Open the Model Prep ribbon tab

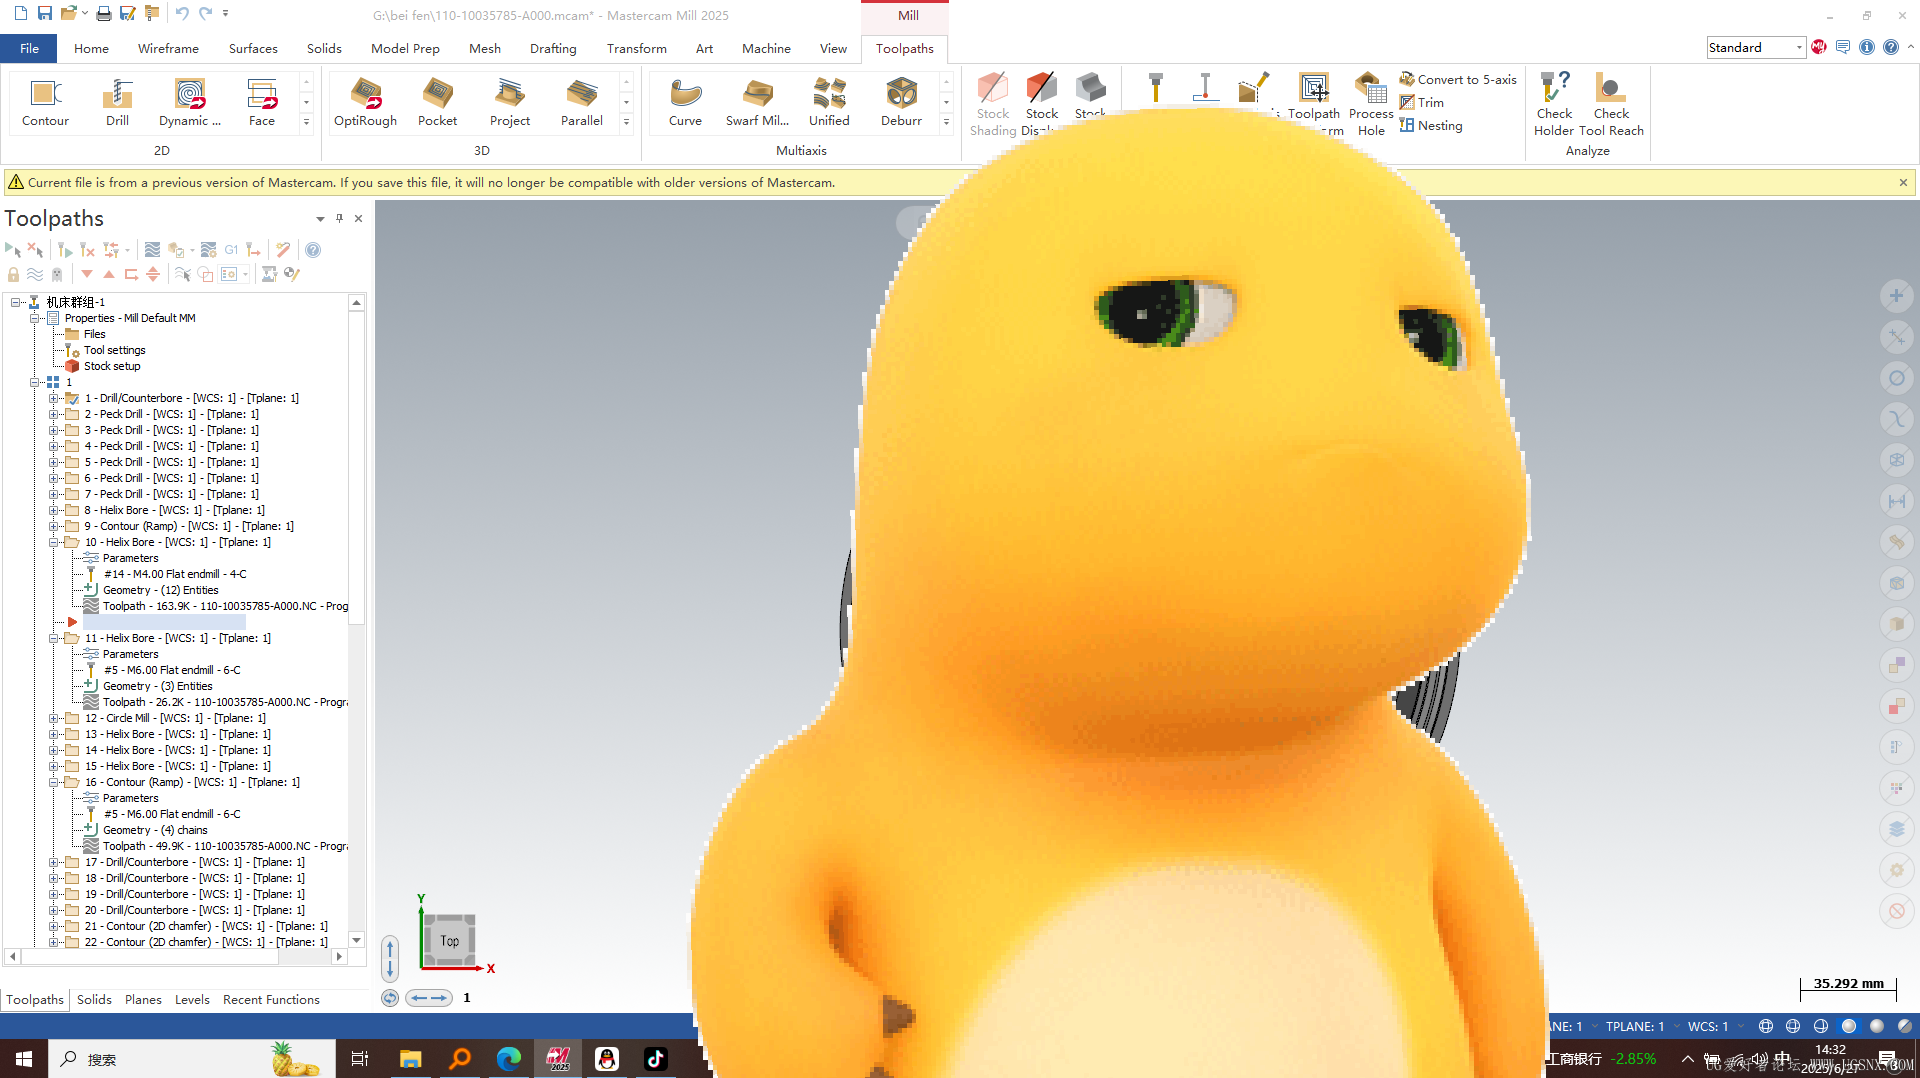pos(405,48)
